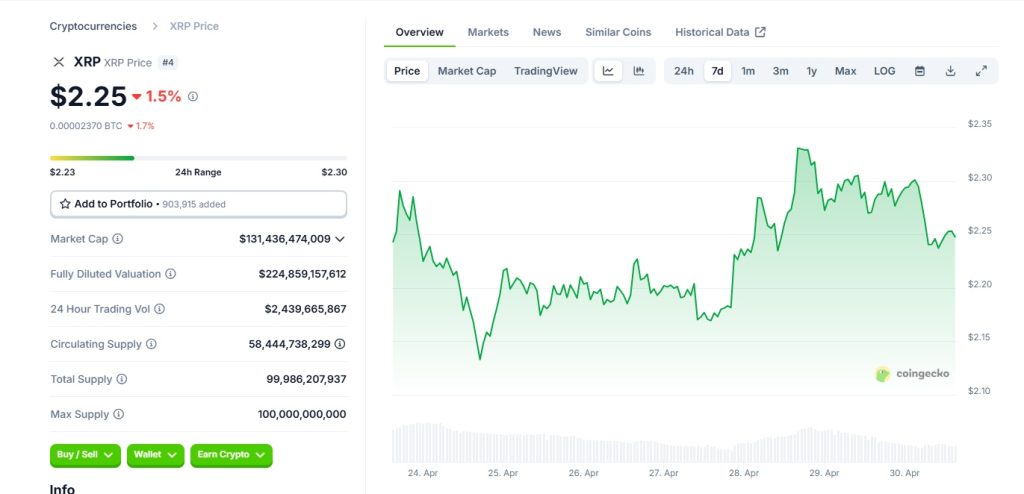This screenshot has height=494, width=1024.
Task: Select Price chart mode
Action: tap(407, 71)
